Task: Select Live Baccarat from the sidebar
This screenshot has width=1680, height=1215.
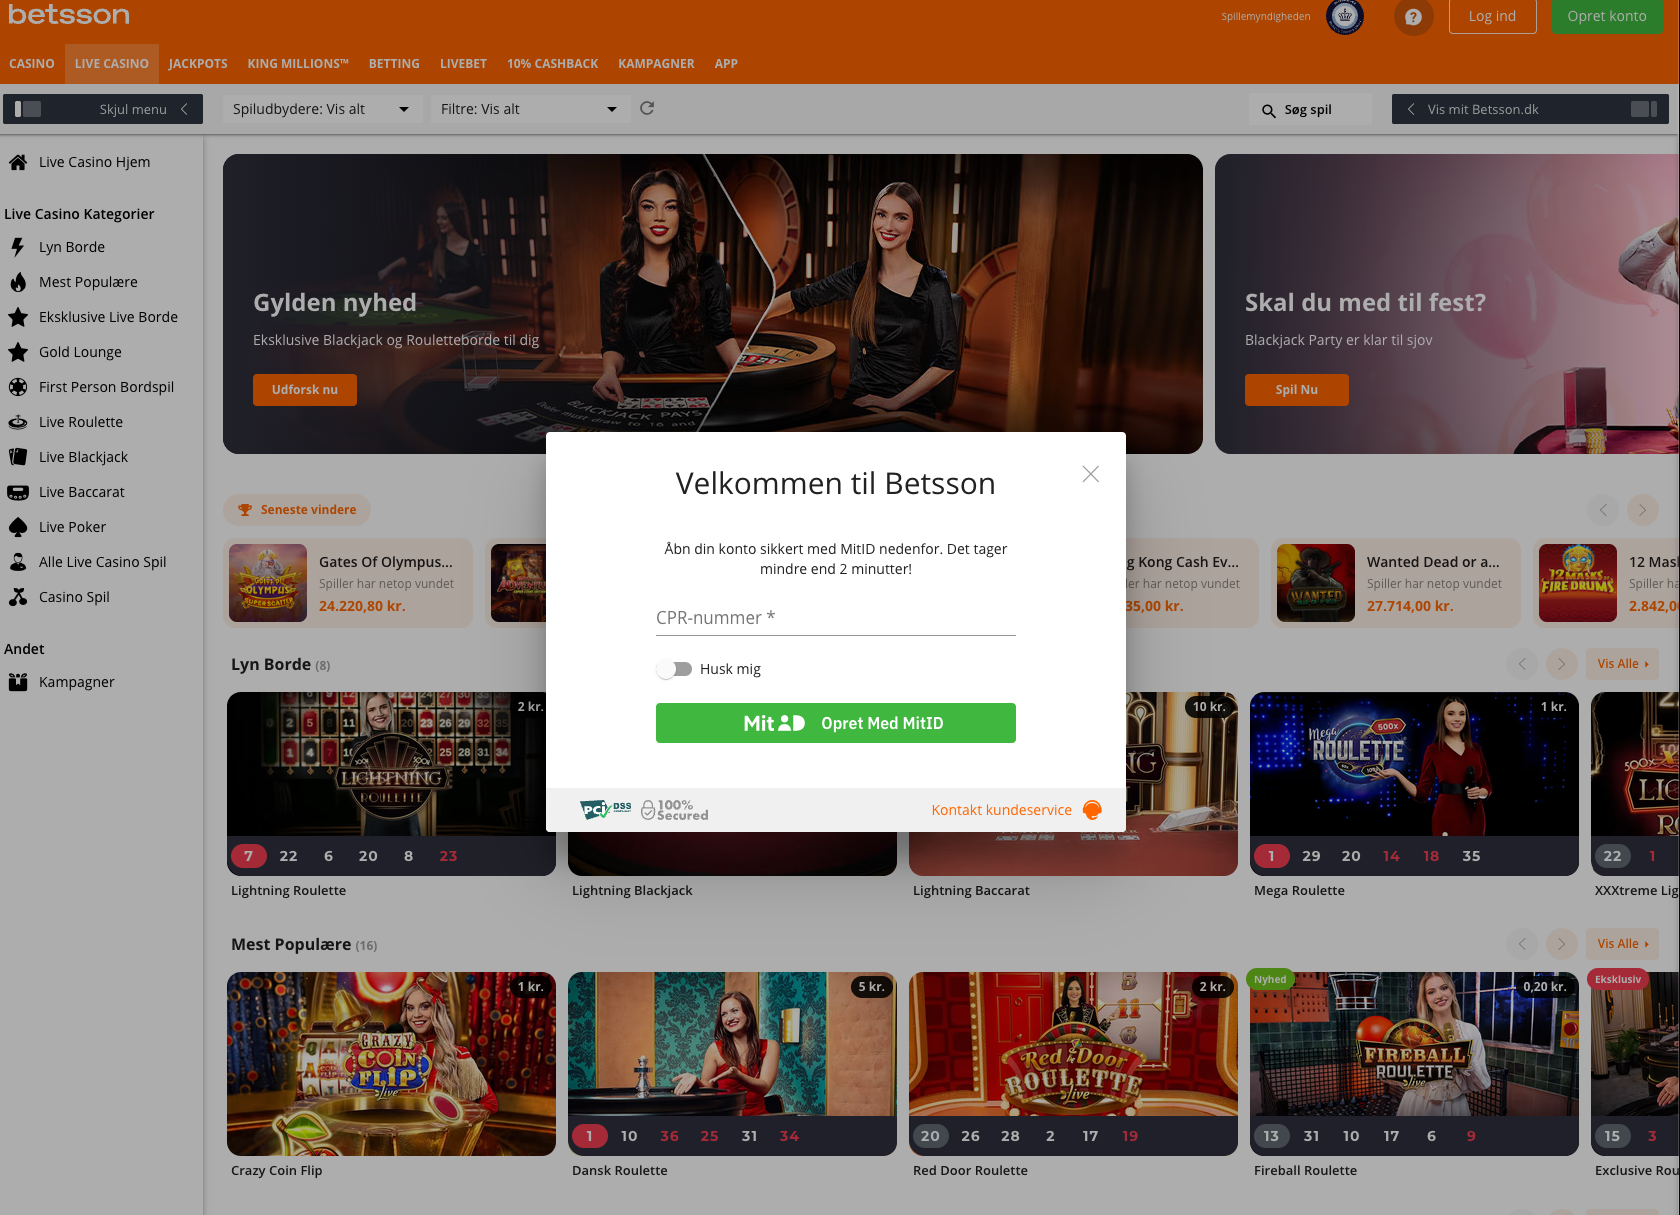Action: (x=81, y=491)
